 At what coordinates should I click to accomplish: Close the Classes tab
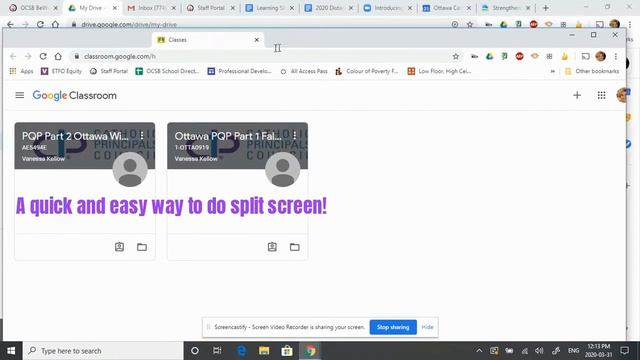point(256,40)
